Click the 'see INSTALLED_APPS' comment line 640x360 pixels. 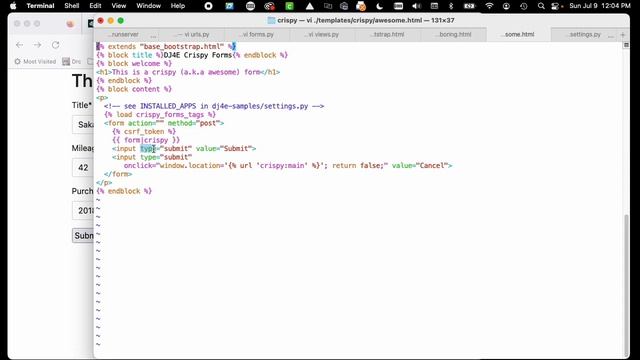click(x=214, y=106)
